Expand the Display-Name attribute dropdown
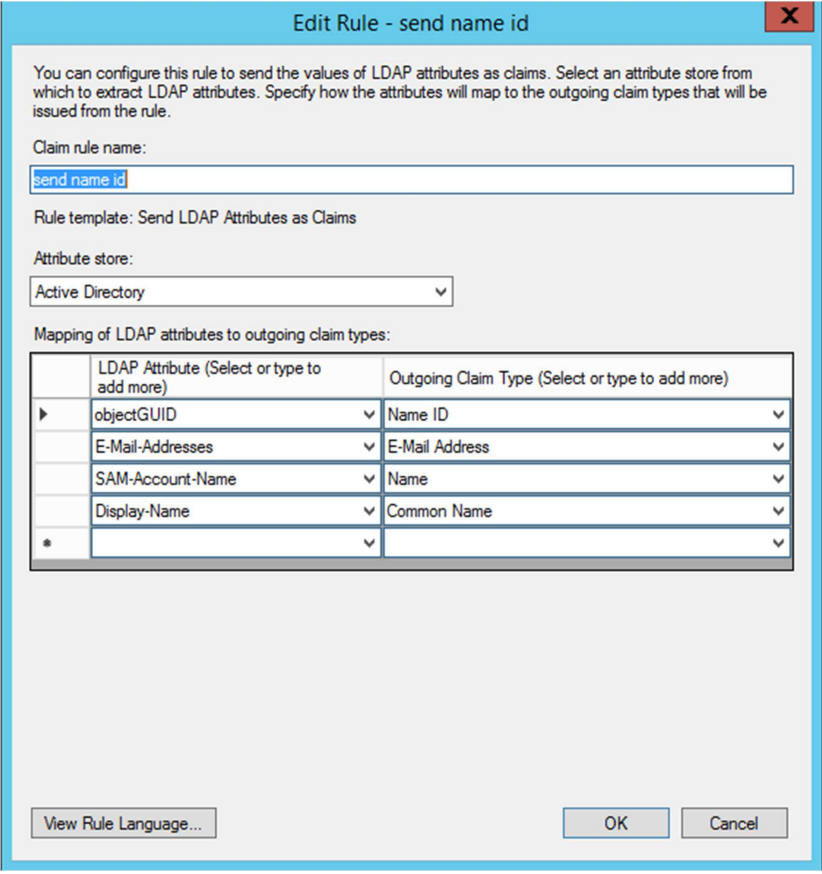This screenshot has height=874, width=822. 369,511
